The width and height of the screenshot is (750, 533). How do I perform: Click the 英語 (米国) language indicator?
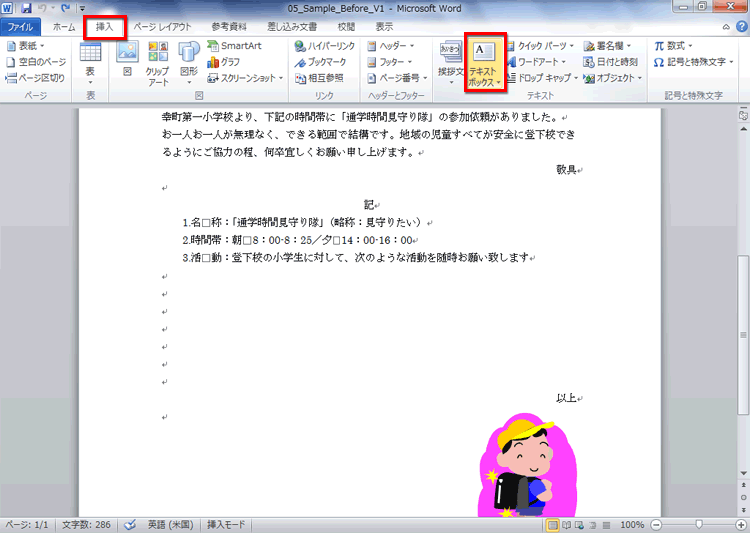tap(170, 525)
